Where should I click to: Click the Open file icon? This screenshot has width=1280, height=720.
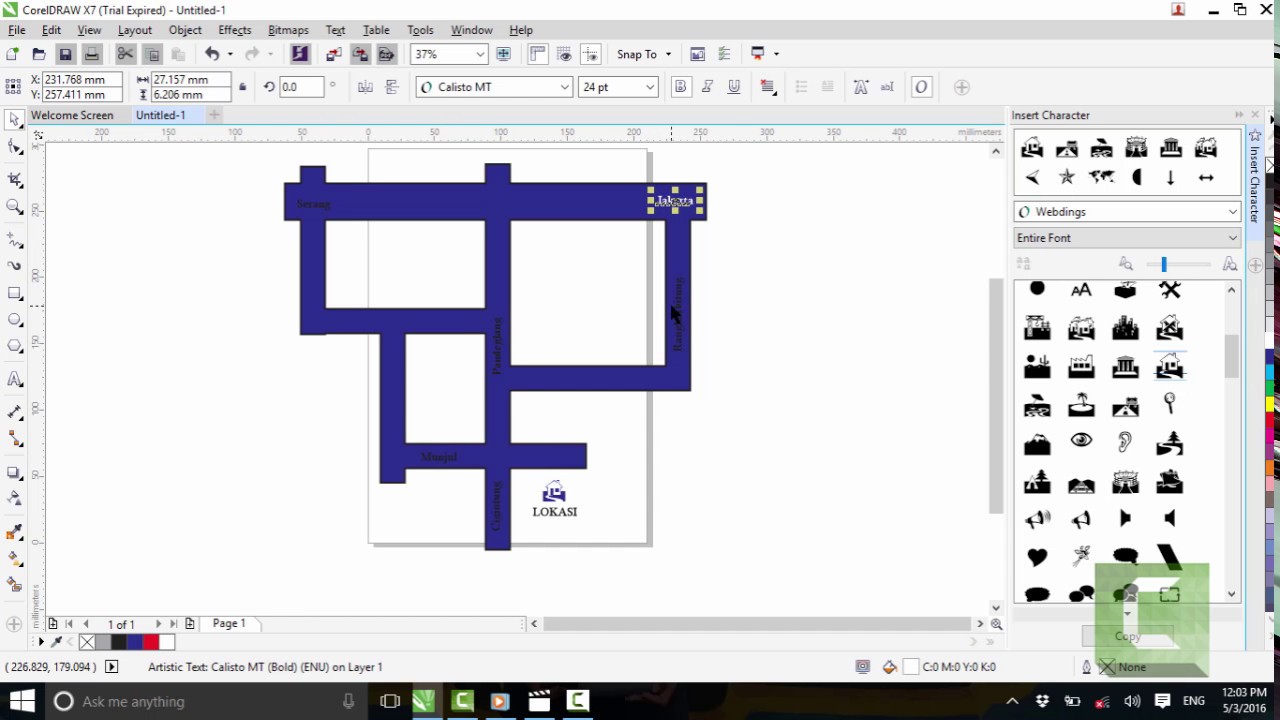click(x=39, y=54)
